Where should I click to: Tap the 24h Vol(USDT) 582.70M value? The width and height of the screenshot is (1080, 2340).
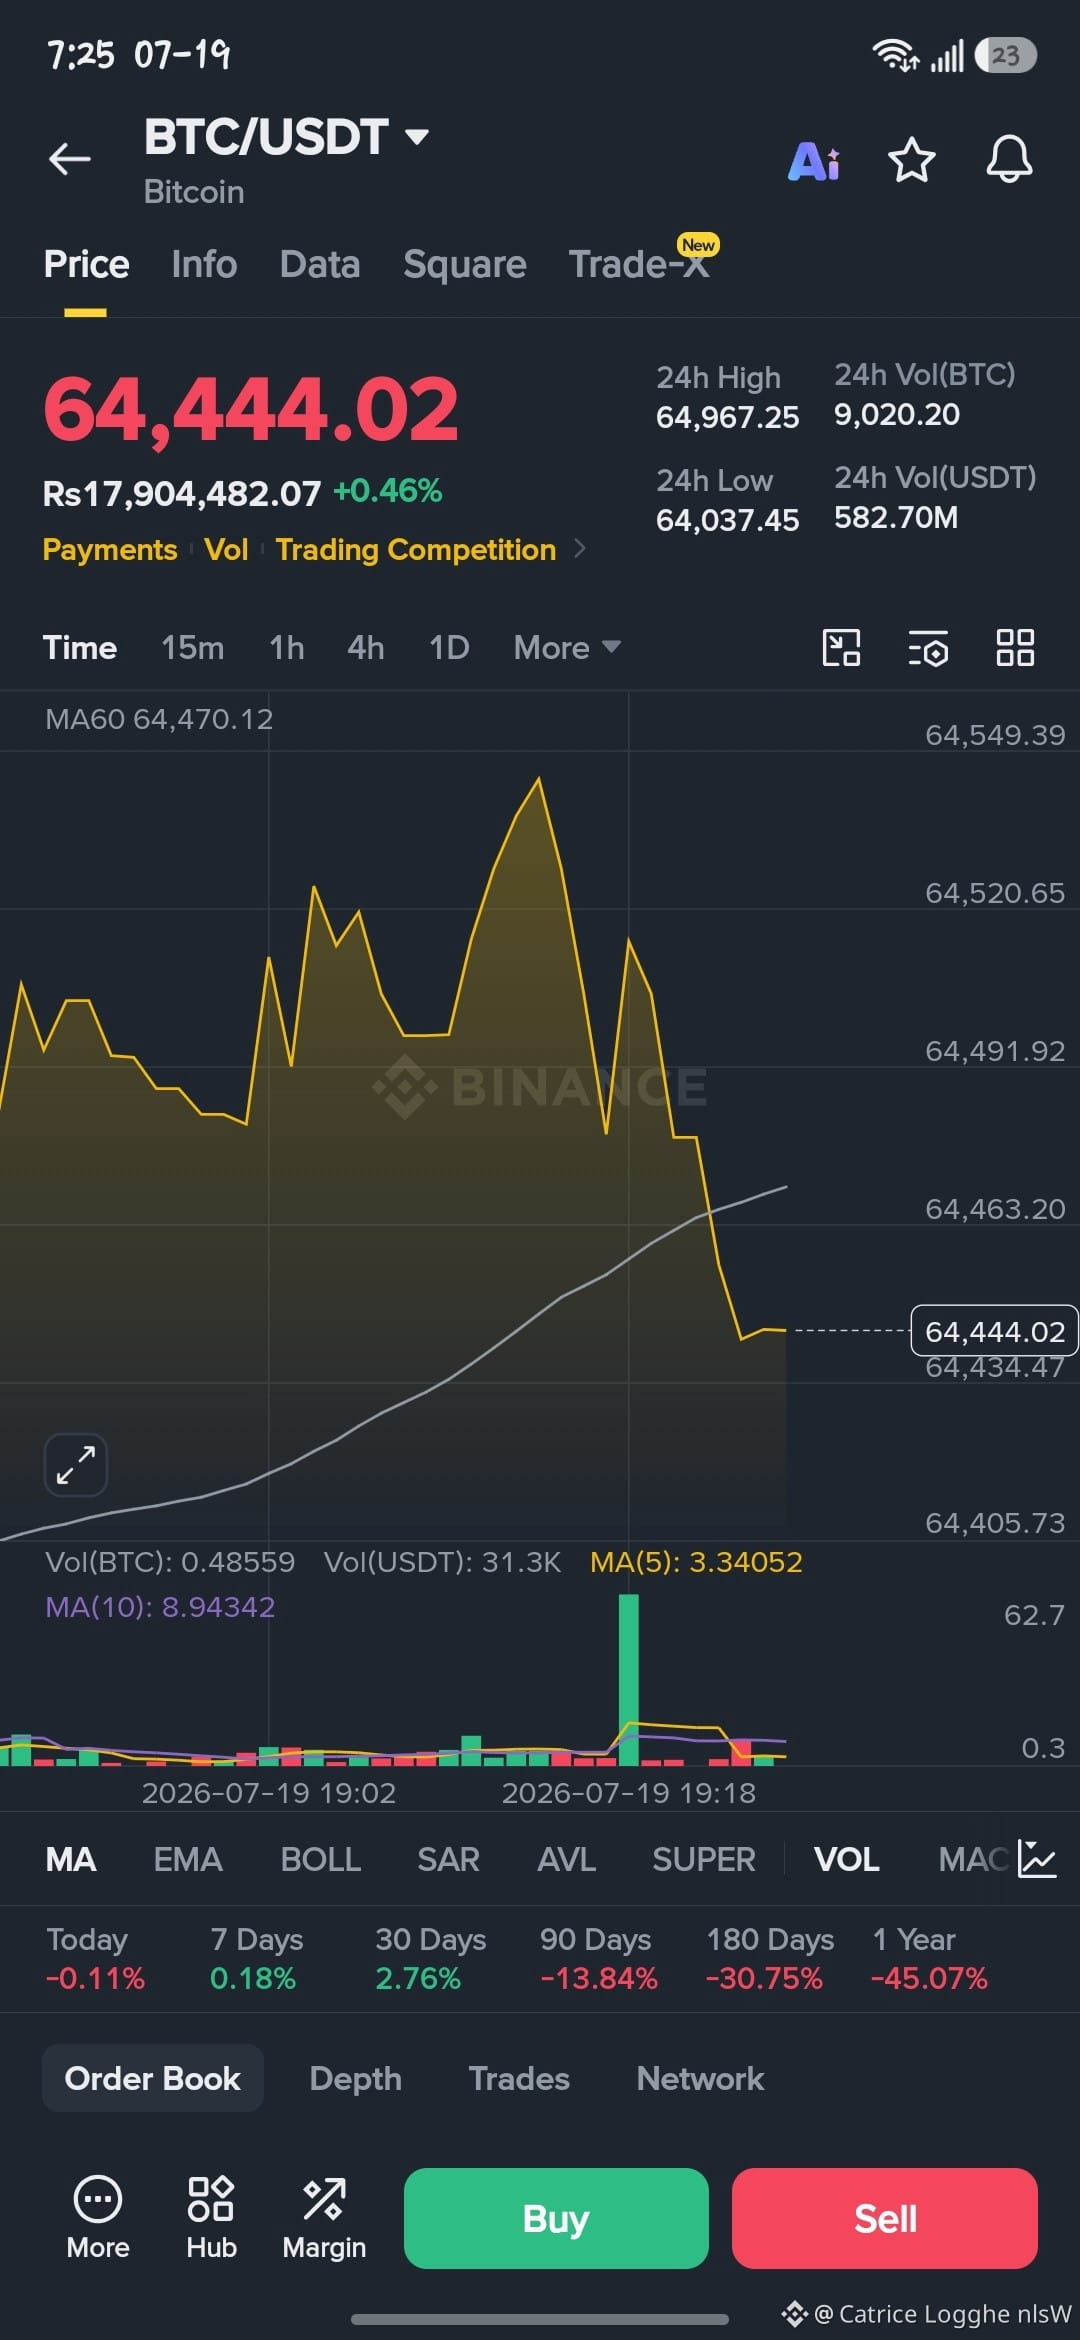896,517
